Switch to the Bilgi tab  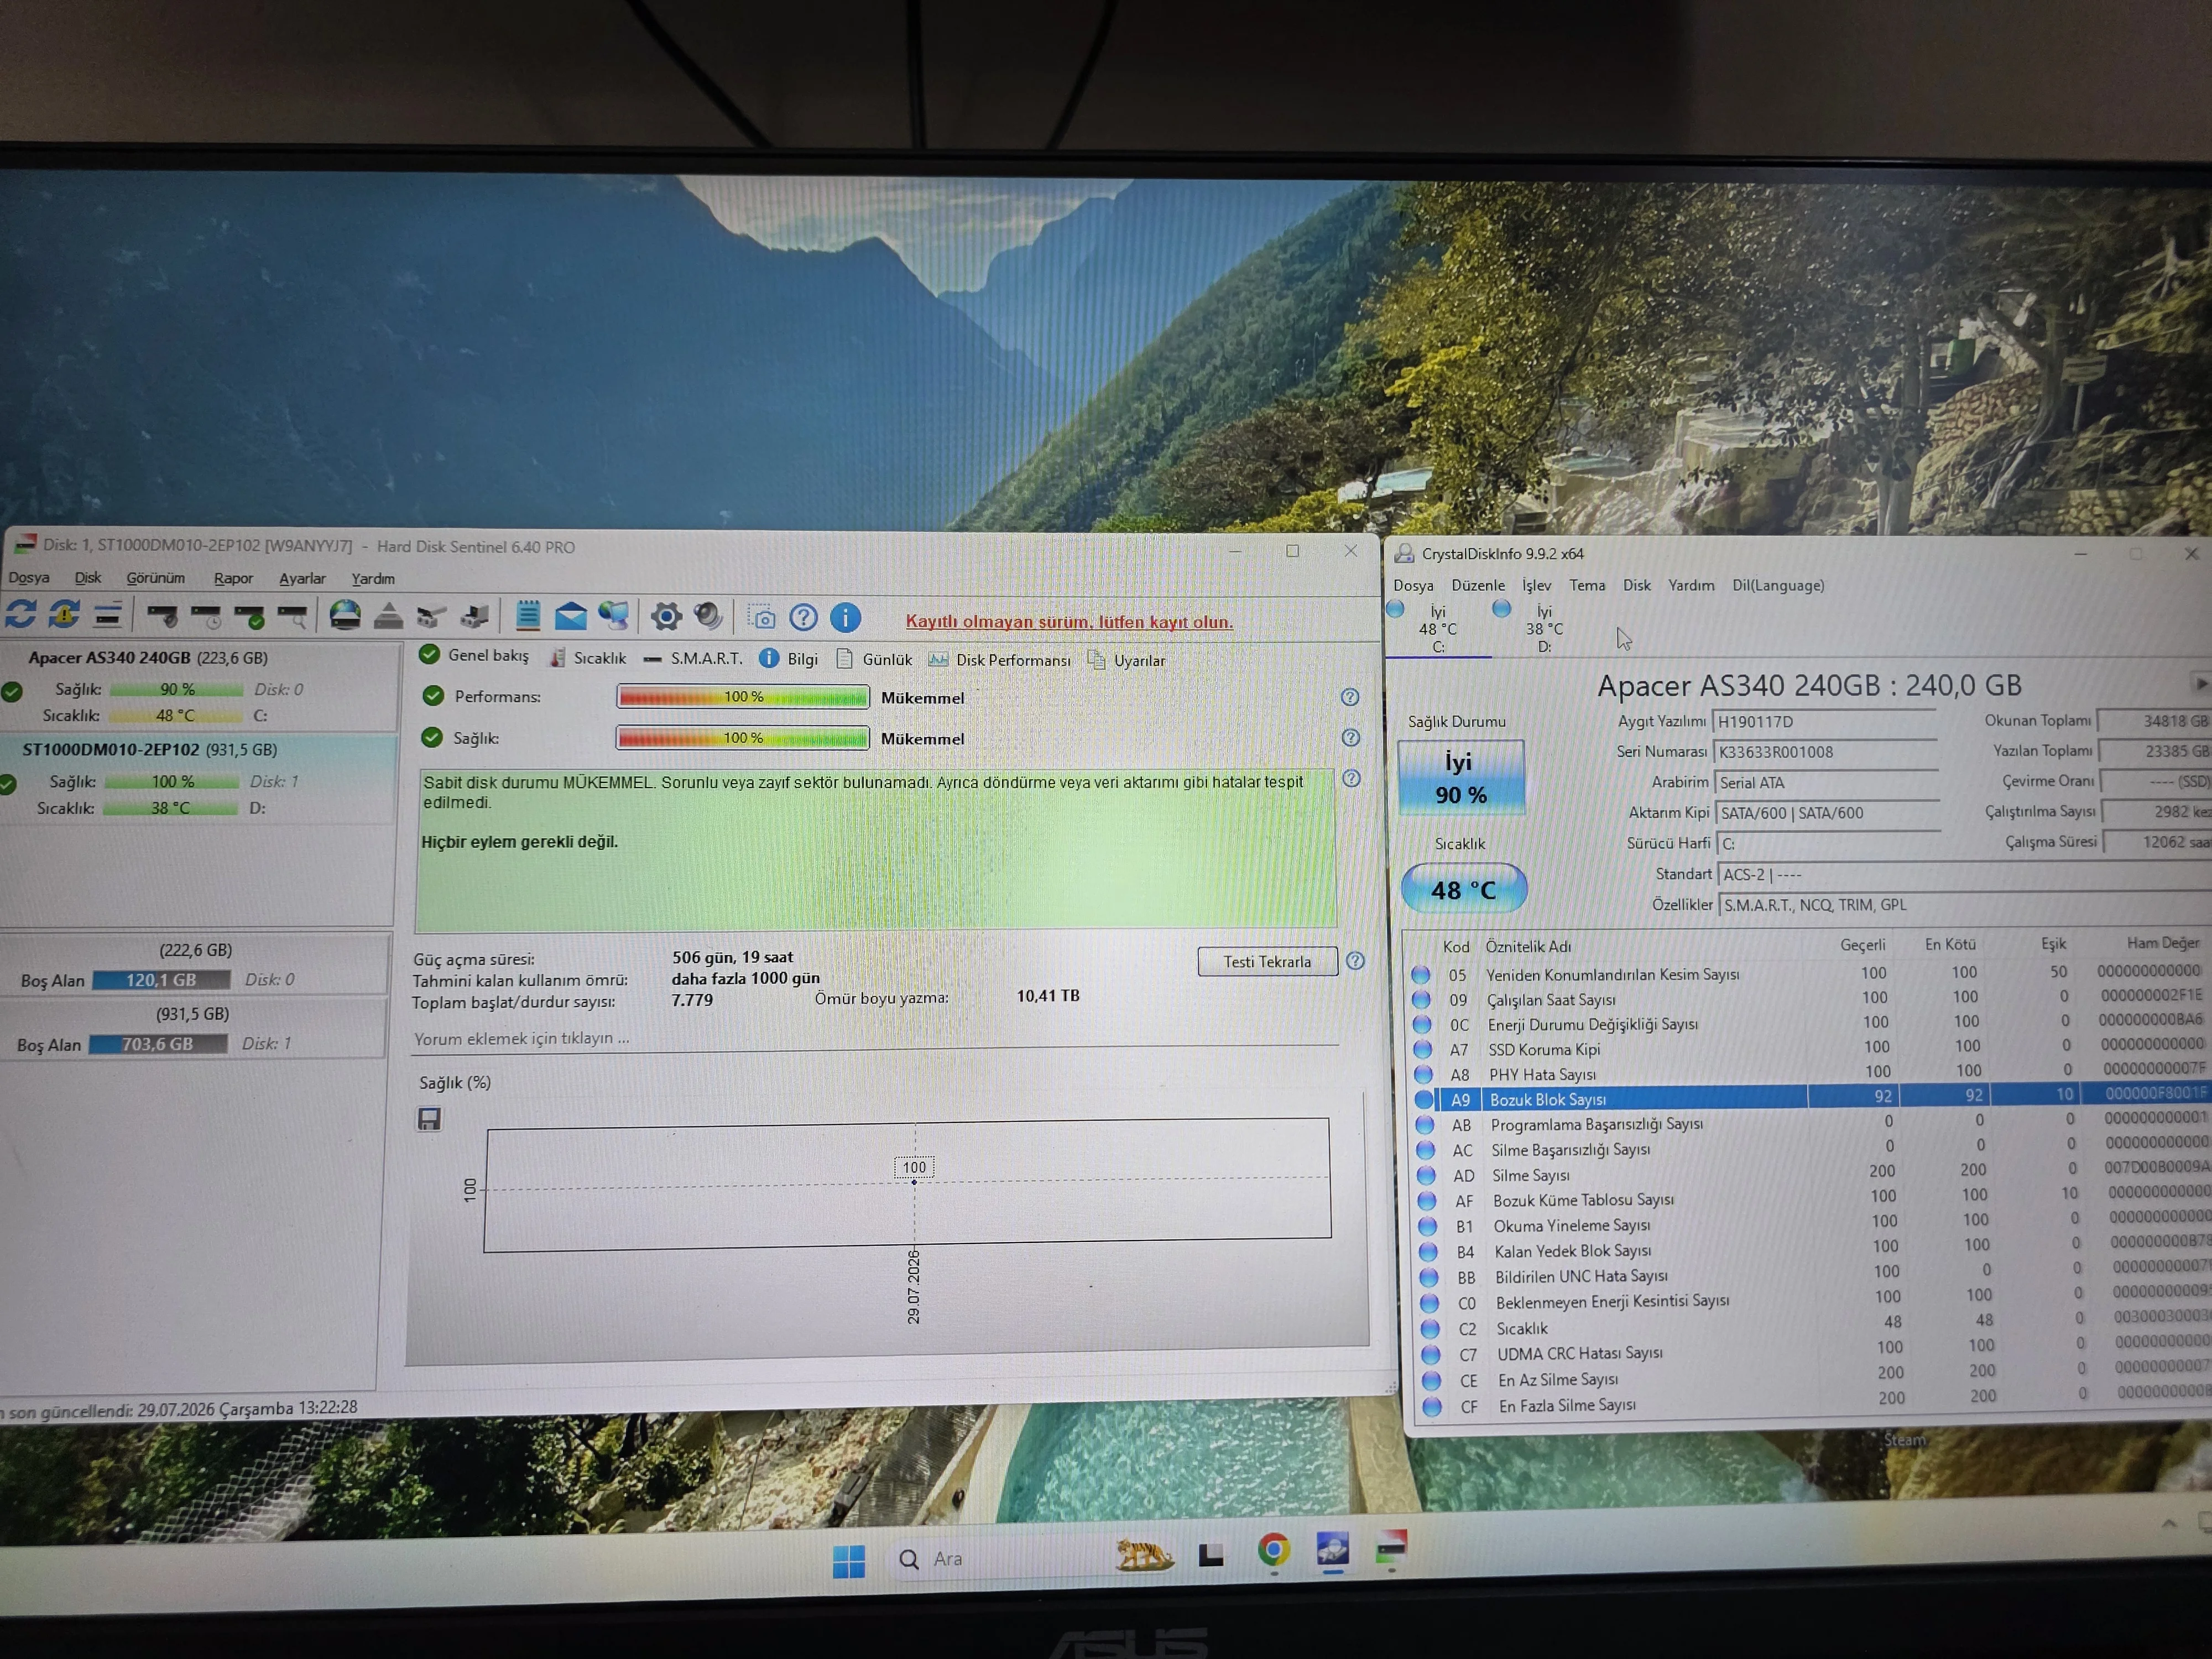(x=789, y=658)
